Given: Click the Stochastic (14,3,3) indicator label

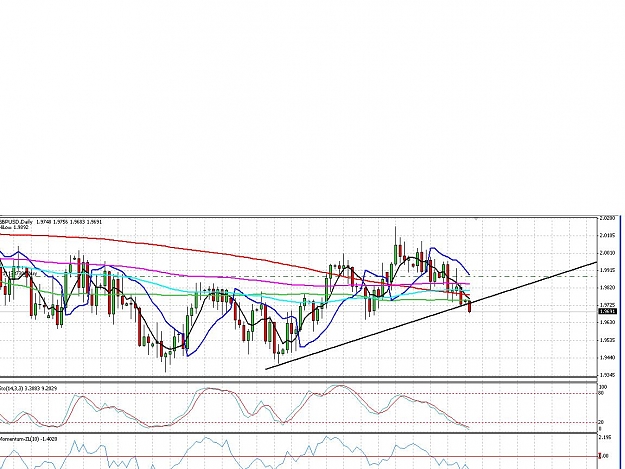Looking at the screenshot, I should tap(28, 388).
